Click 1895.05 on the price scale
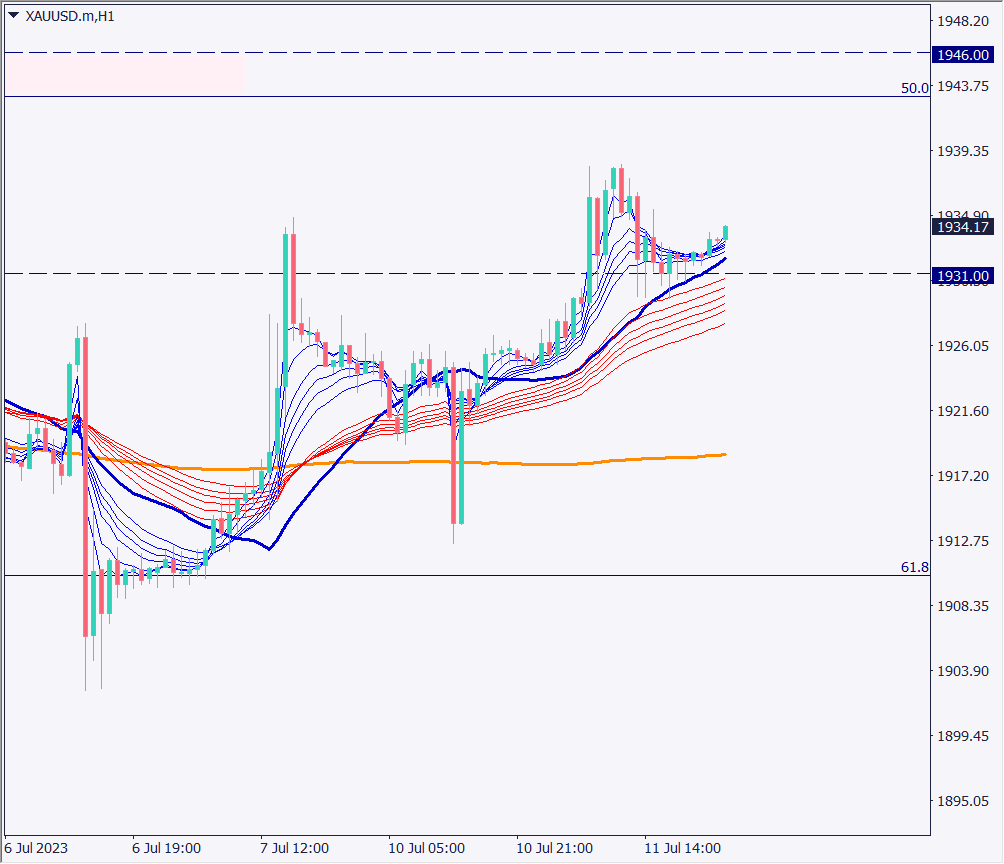This screenshot has width=1004, height=864. [x=961, y=801]
